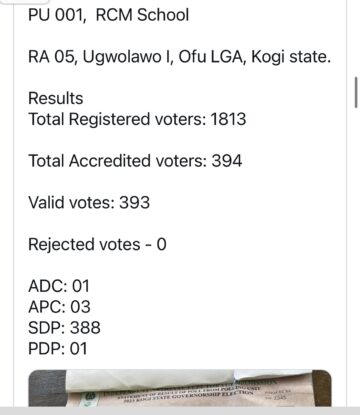This screenshot has height=415, width=360.
Task: Click the accredited voters figure 394
Action: pyautogui.click(x=227, y=161)
